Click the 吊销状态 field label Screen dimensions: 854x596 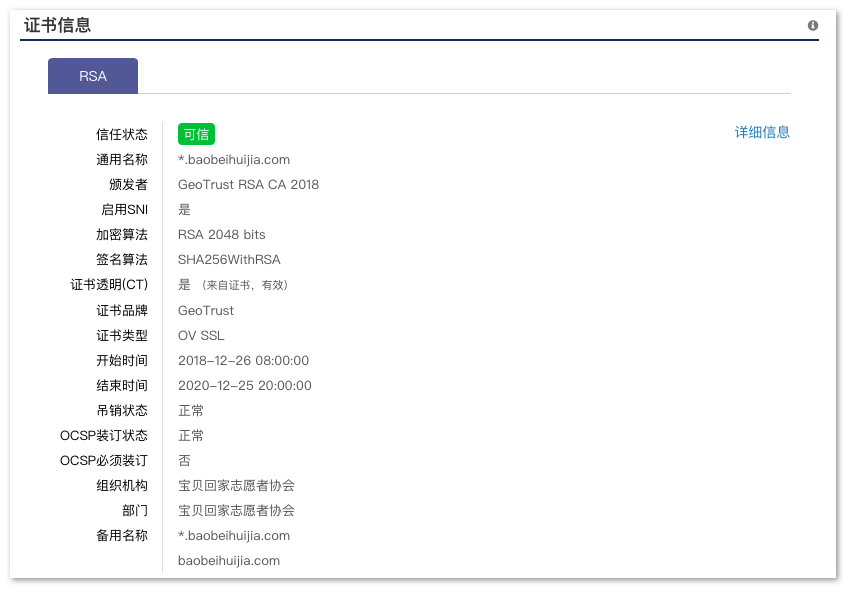pyautogui.click(x=122, y=411)
